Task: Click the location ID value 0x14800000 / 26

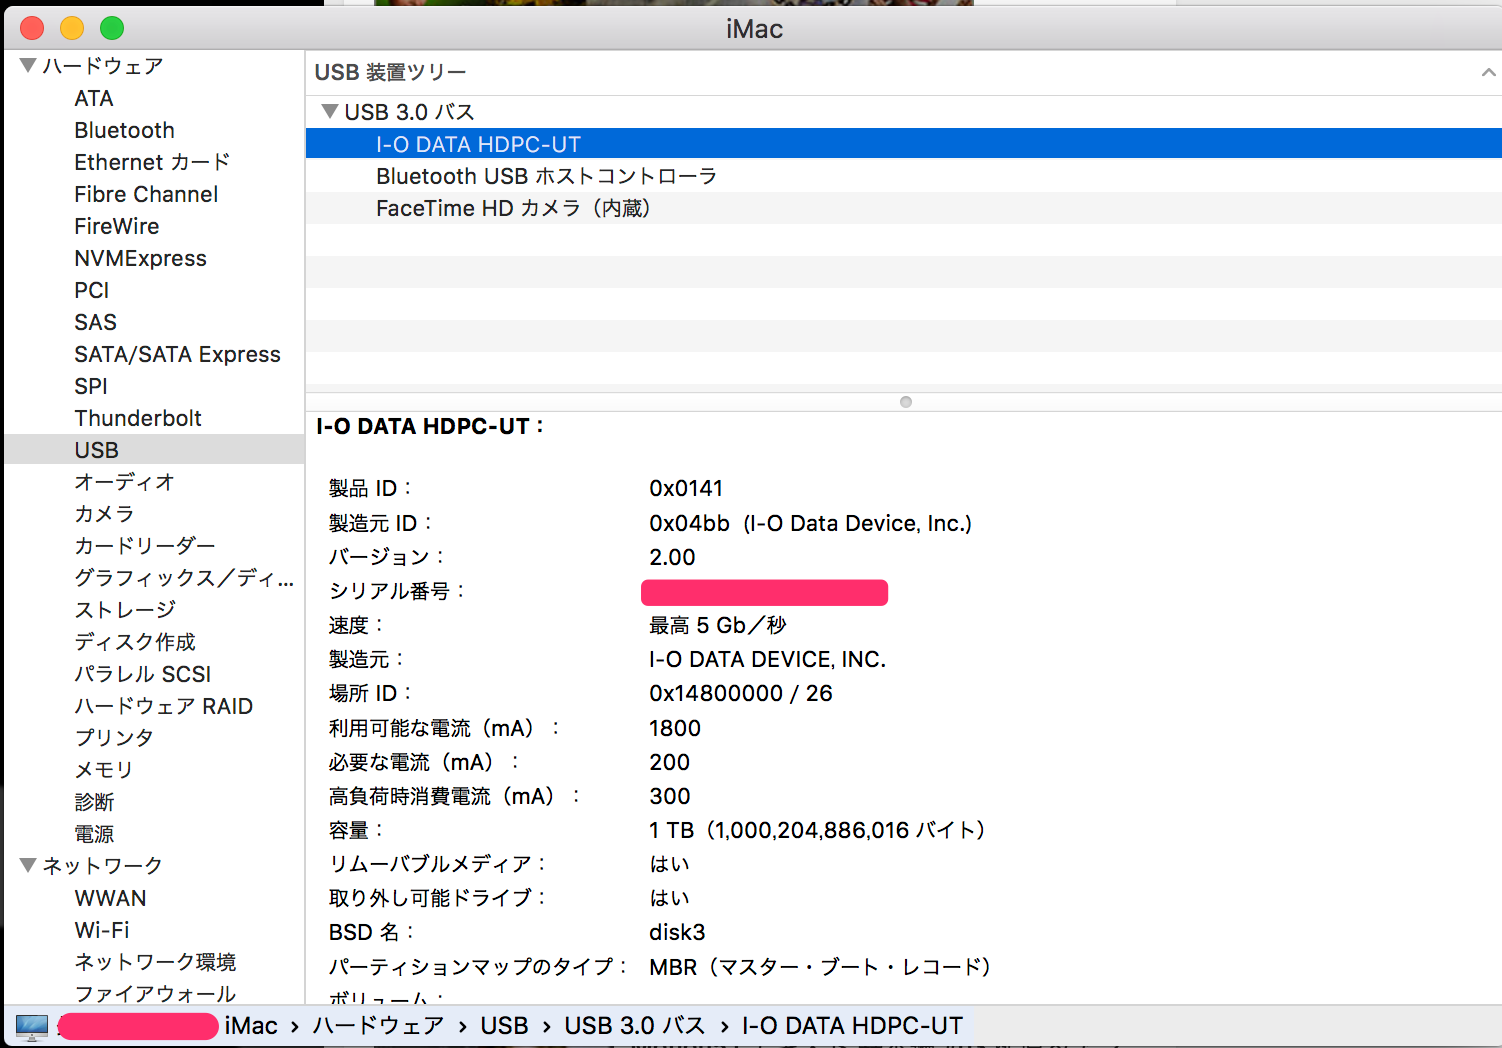Action: (x=741, y=693)
